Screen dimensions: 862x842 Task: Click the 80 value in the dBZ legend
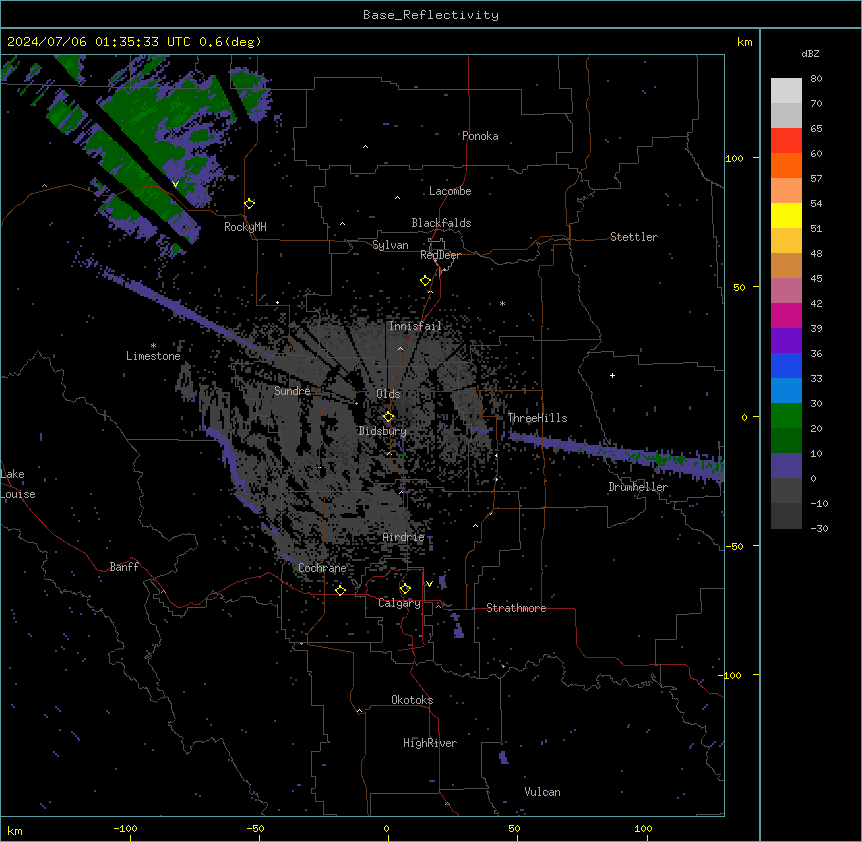click(x=816, y=79)
